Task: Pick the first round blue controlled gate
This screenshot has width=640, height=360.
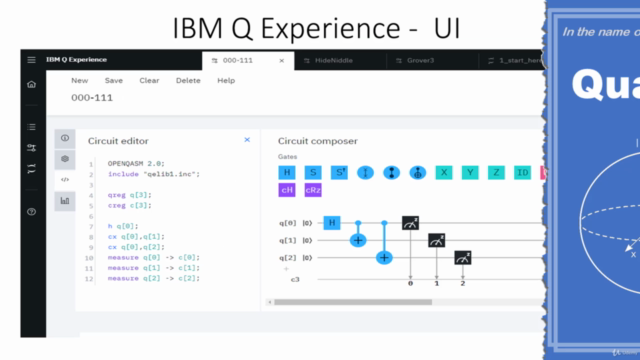Action: pos(365,173)
